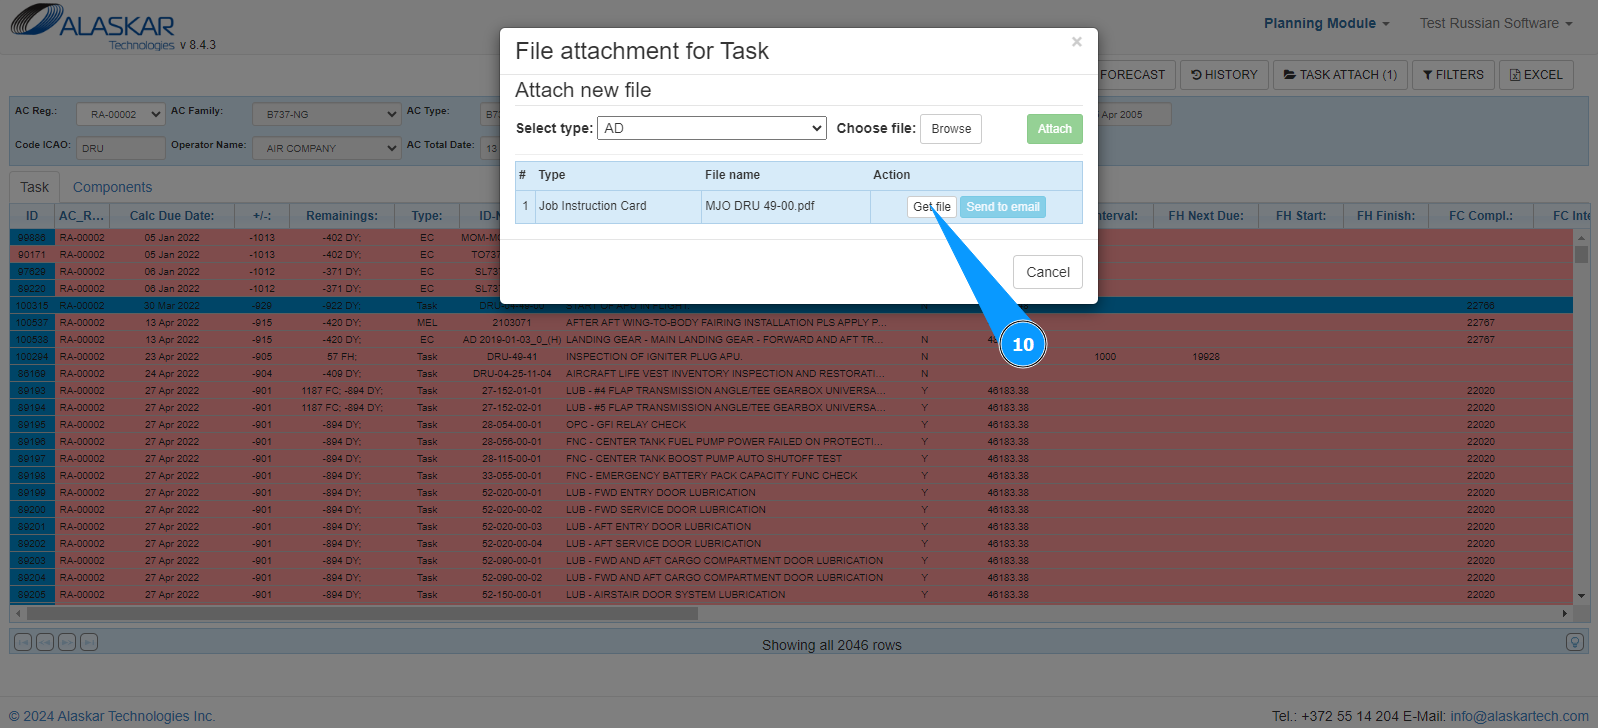Select the MJO DRU 49-00.pdf file name

(x=760, y=206)
